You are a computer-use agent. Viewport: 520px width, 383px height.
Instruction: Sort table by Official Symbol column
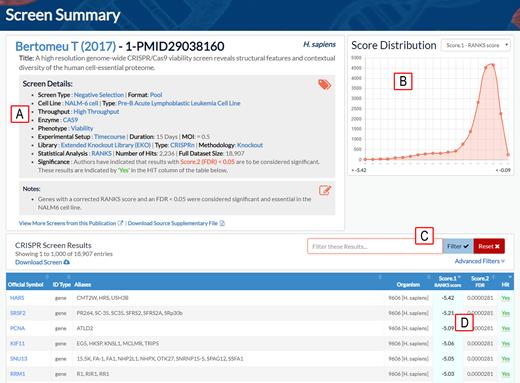tap(26, 284)
